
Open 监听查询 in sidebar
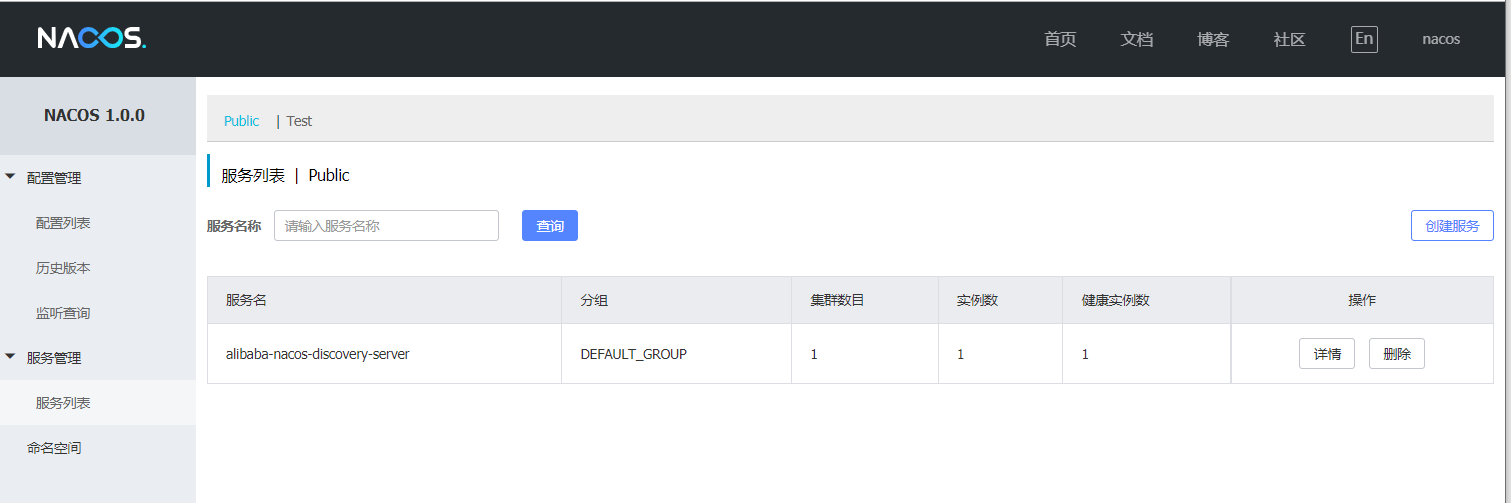pos(63,313)
